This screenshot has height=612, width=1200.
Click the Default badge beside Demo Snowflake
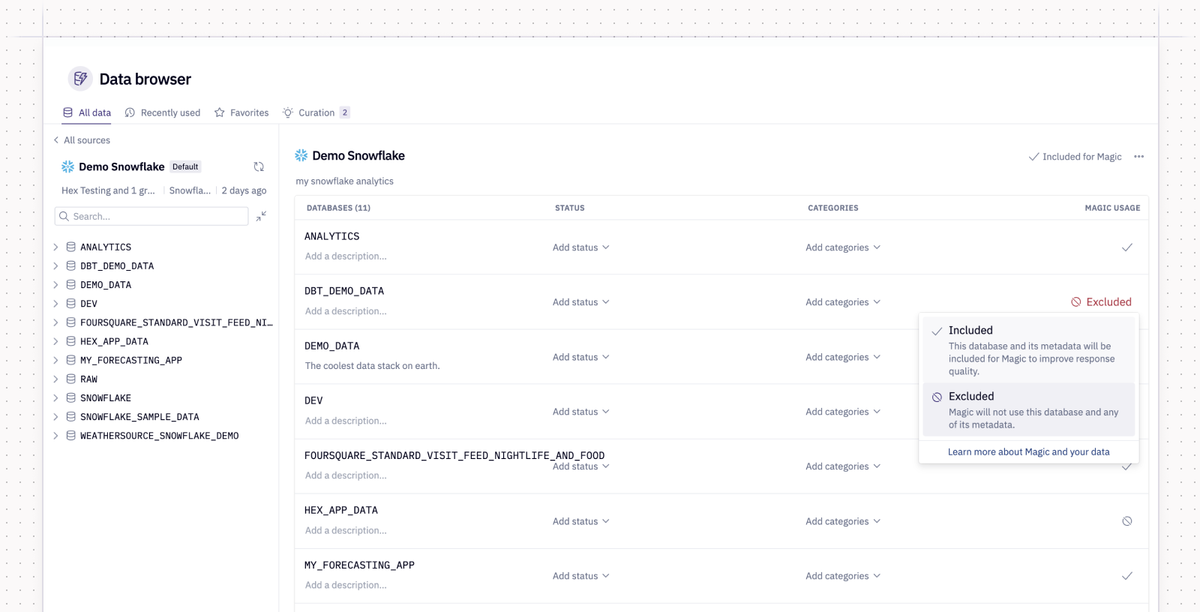pos(185,167)
